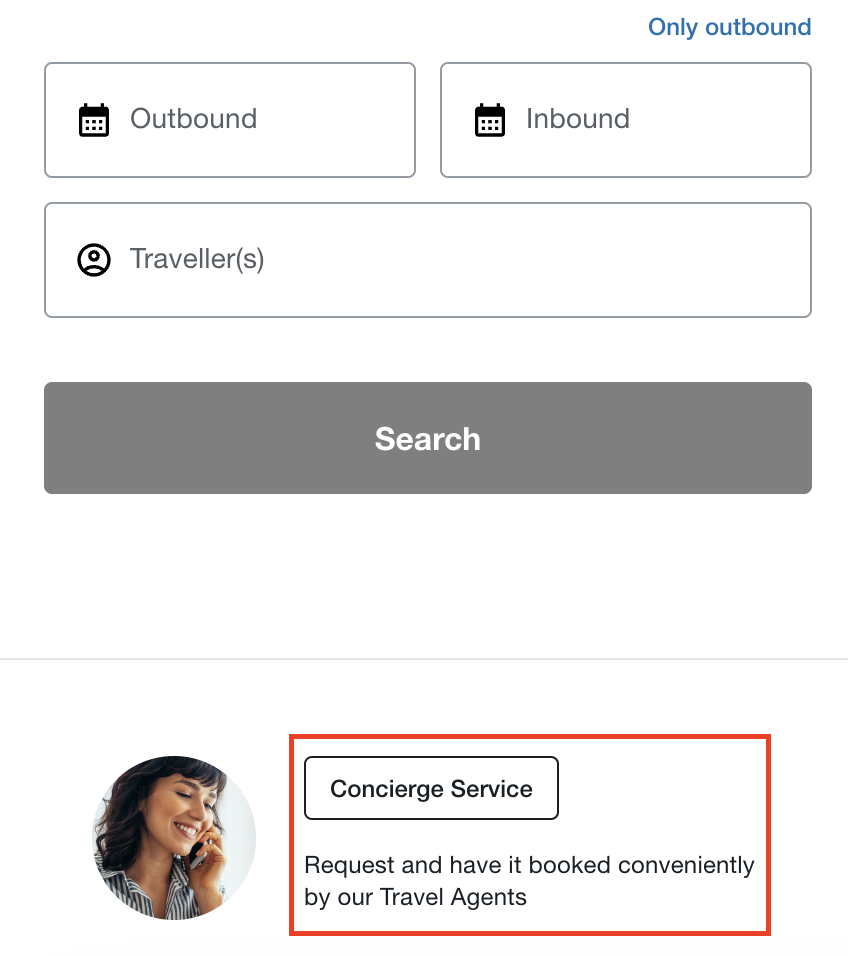This screenshot has width=848, height=956.
Task: Expand the Traveller(s) selector
Action: point(428,260)
